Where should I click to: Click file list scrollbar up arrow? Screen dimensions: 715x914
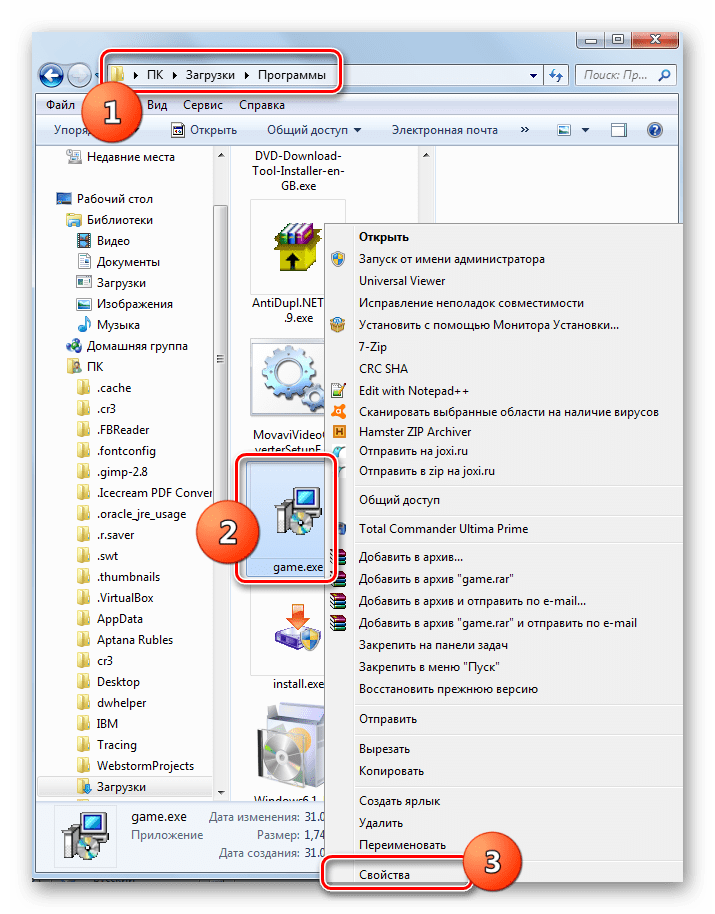tap(426, 155)
